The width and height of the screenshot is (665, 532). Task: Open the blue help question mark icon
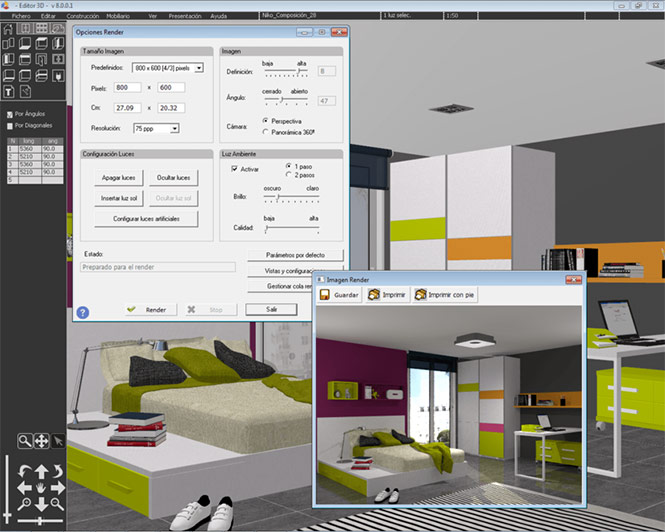point(83,312)
